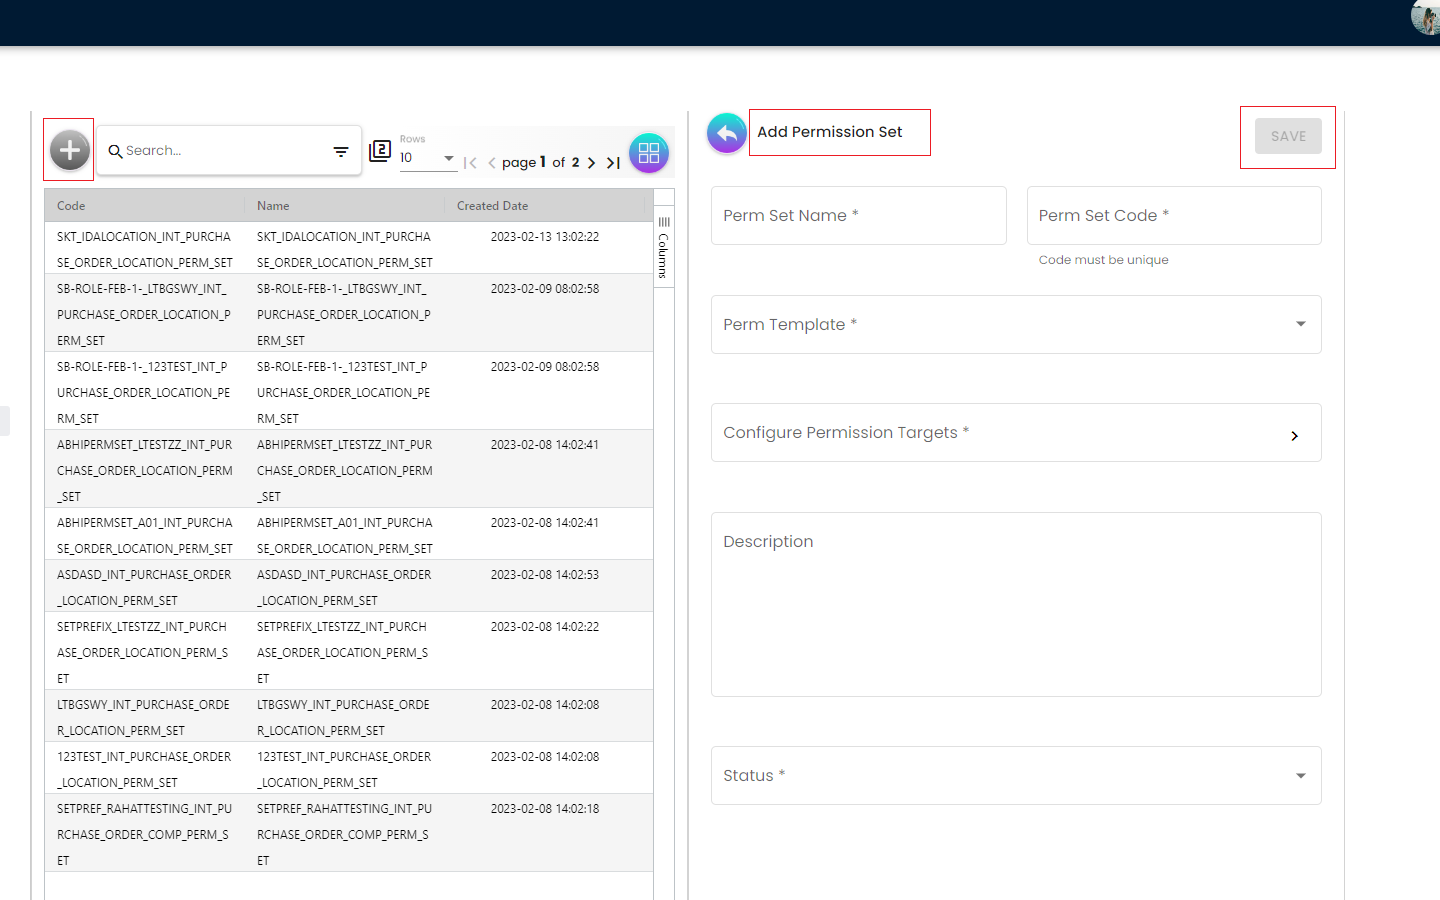
Task: Click the plus add button
Action: pos(69,150)
